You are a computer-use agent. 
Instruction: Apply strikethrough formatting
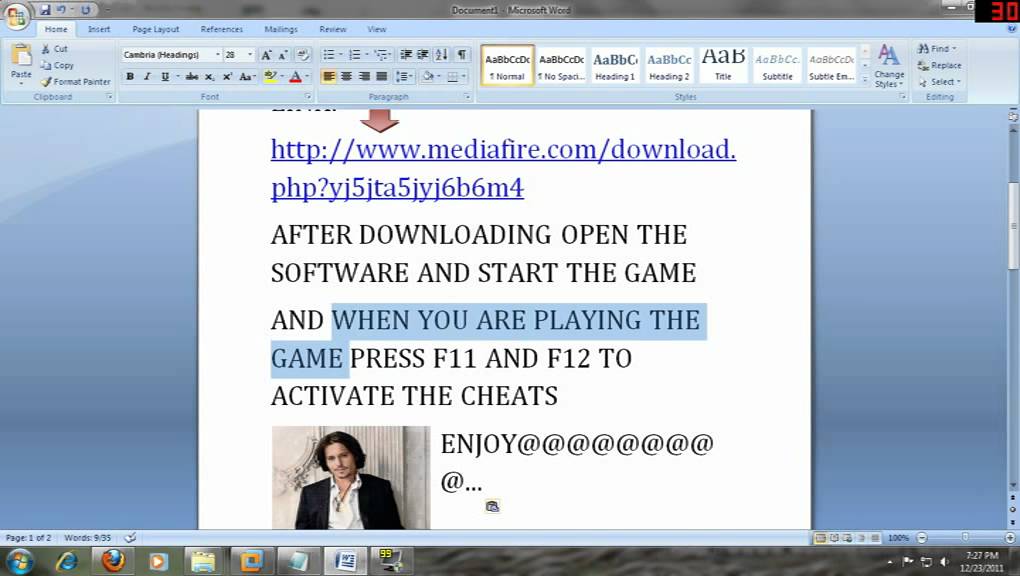(x=191, y=77)
